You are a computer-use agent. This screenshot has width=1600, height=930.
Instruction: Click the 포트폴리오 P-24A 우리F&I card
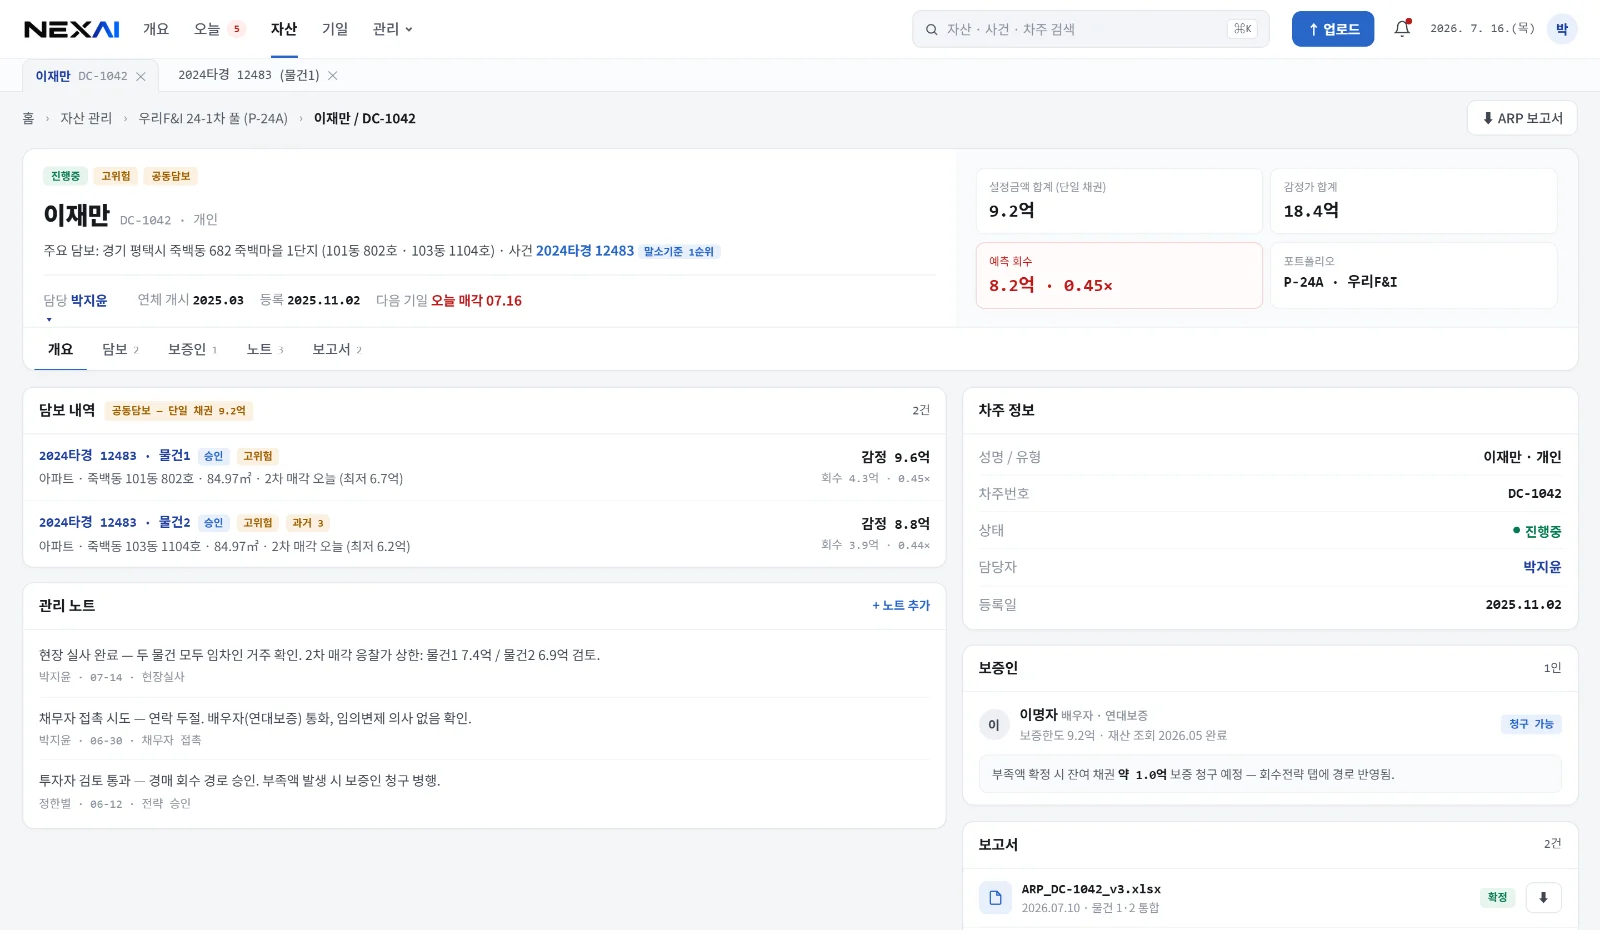coord(1413,275)
